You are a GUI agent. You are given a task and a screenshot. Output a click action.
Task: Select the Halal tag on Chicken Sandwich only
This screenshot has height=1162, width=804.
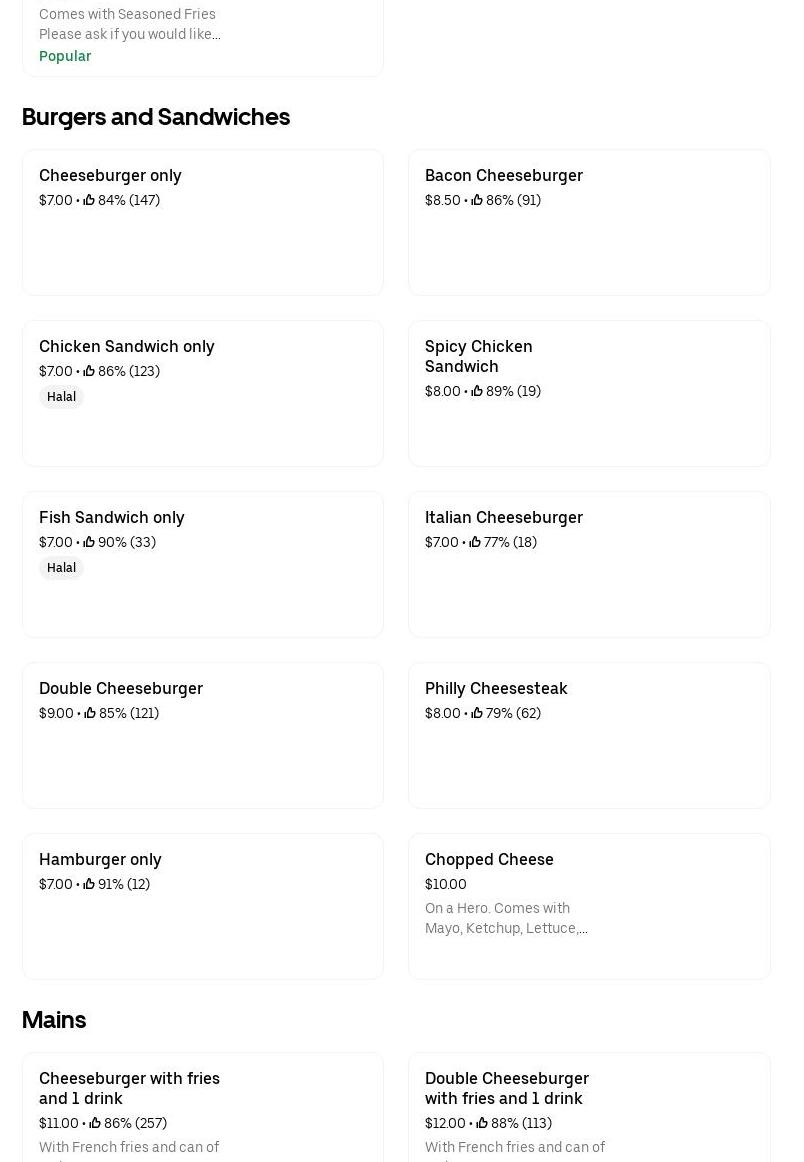pos(61,397)
